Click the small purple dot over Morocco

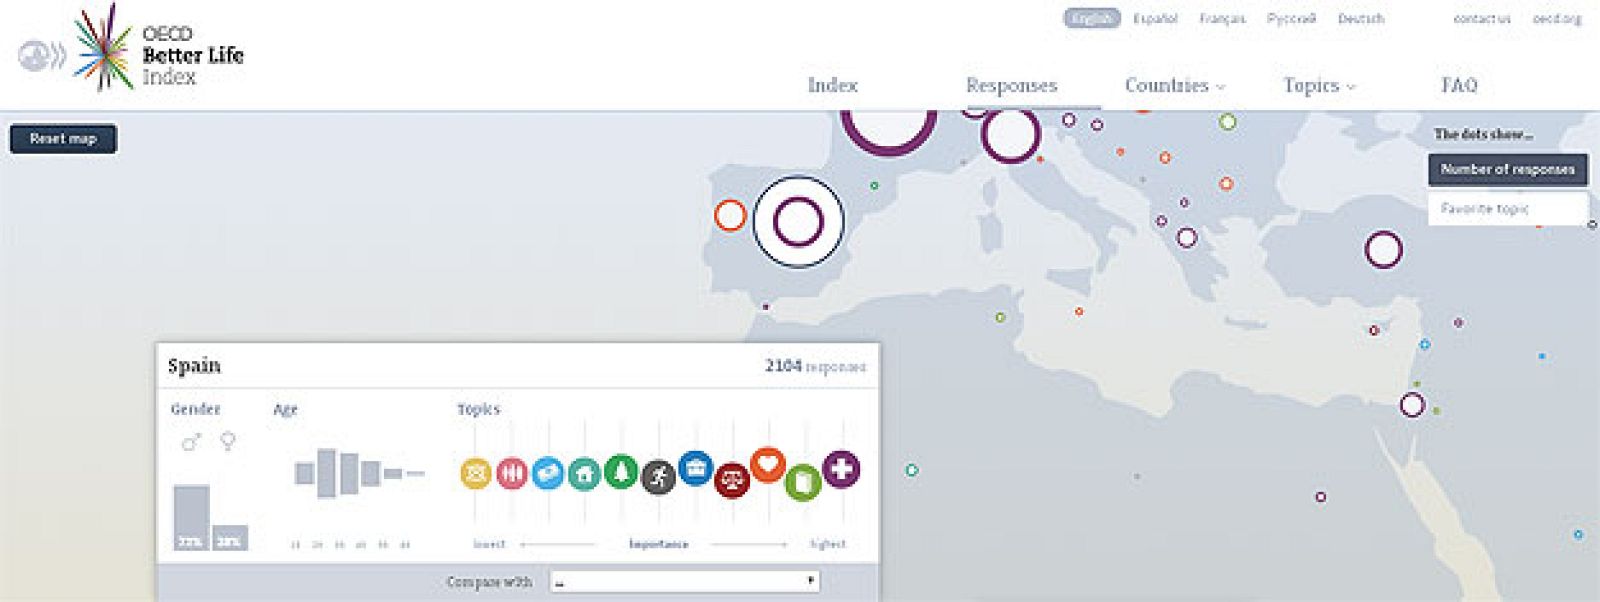tap(766, 307)
